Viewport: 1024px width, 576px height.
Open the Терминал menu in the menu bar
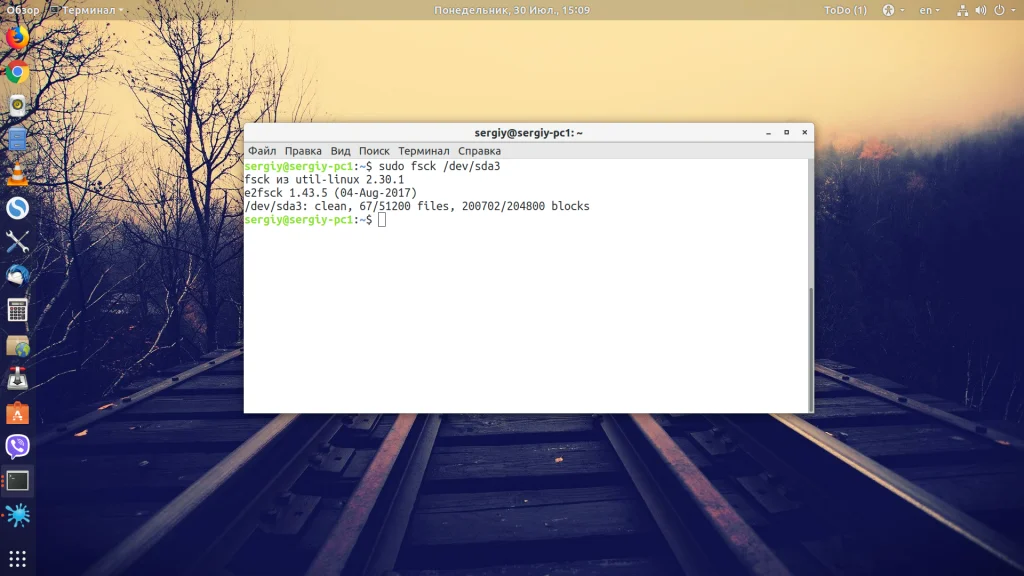coord(424,151)
